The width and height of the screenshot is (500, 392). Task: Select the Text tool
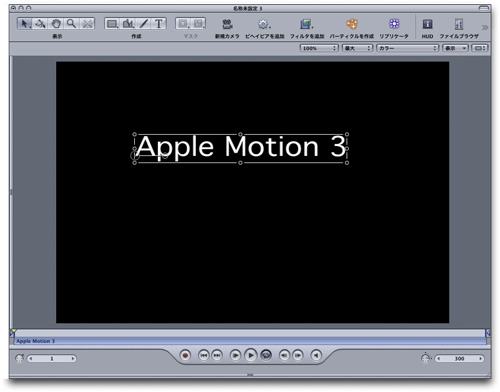(159, 24)
